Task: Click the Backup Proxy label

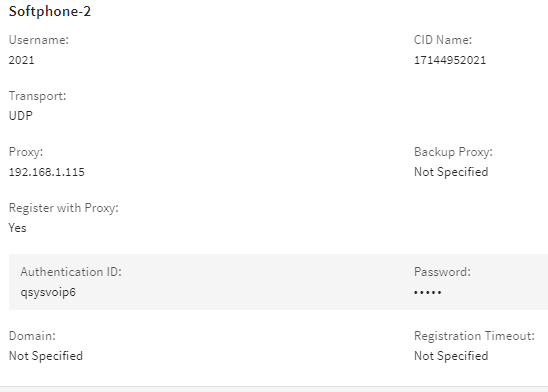Action: (453, 152)
